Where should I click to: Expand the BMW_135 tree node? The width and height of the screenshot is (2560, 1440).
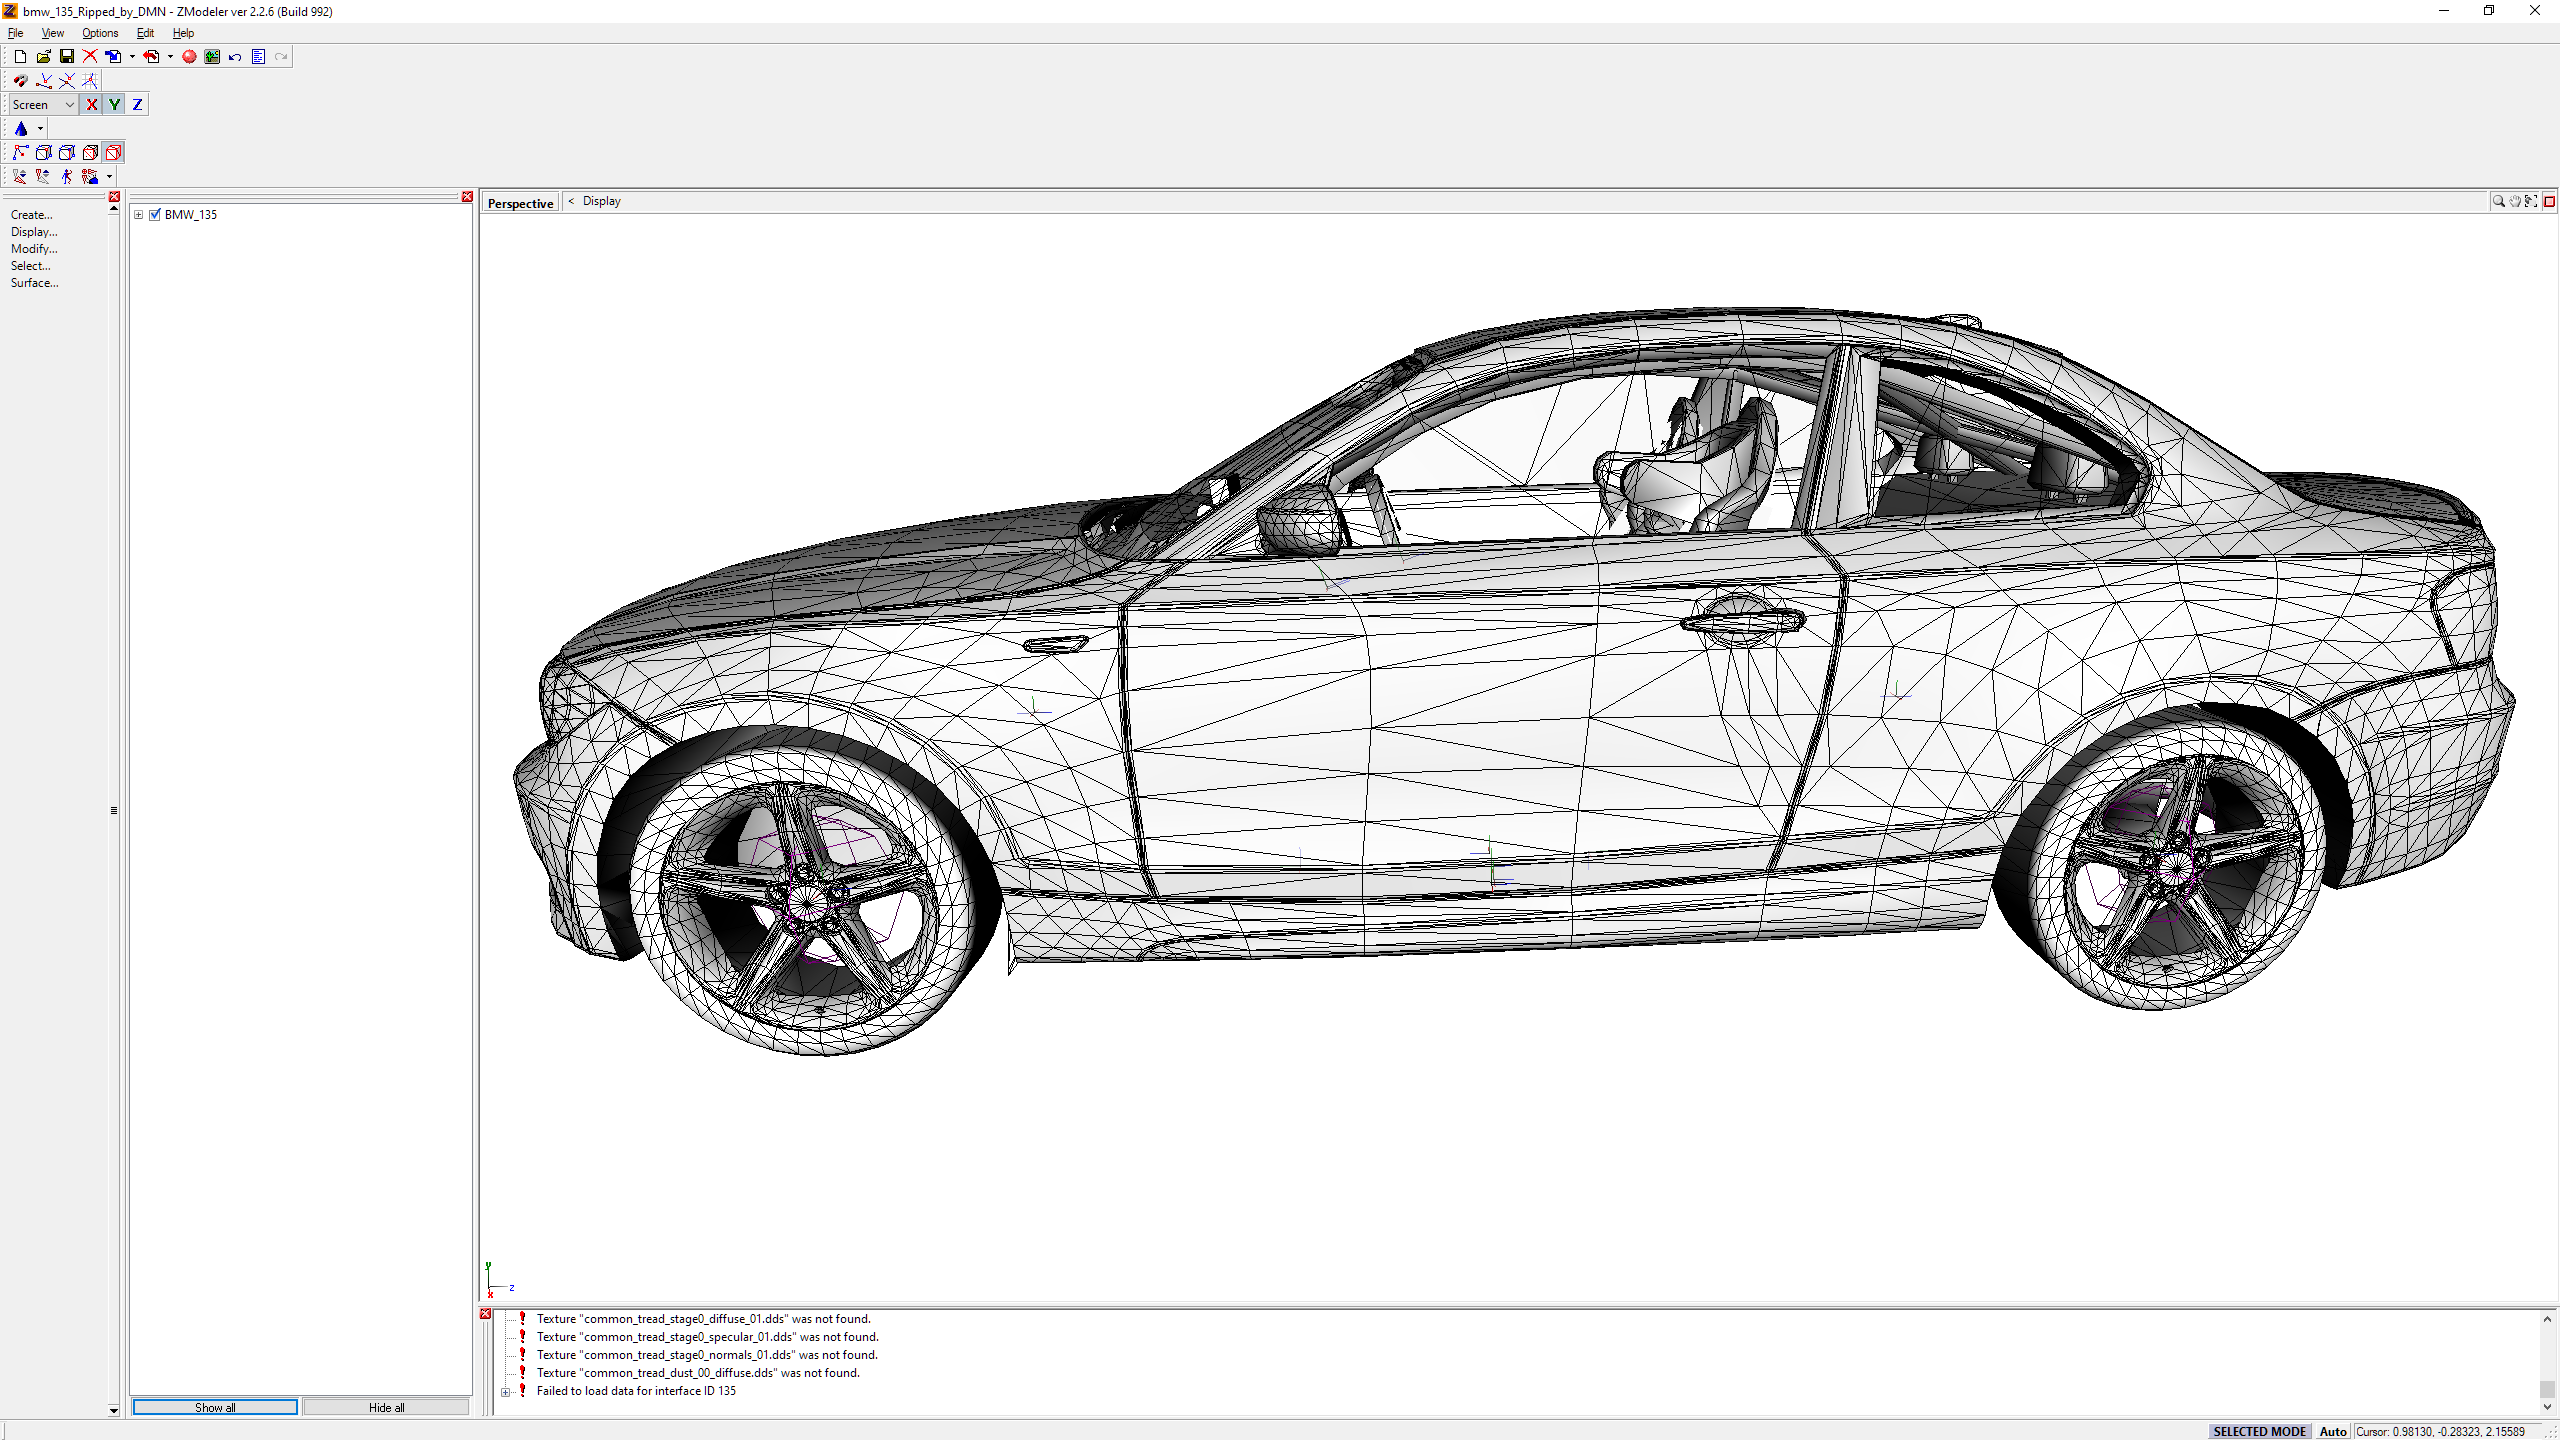139,215
